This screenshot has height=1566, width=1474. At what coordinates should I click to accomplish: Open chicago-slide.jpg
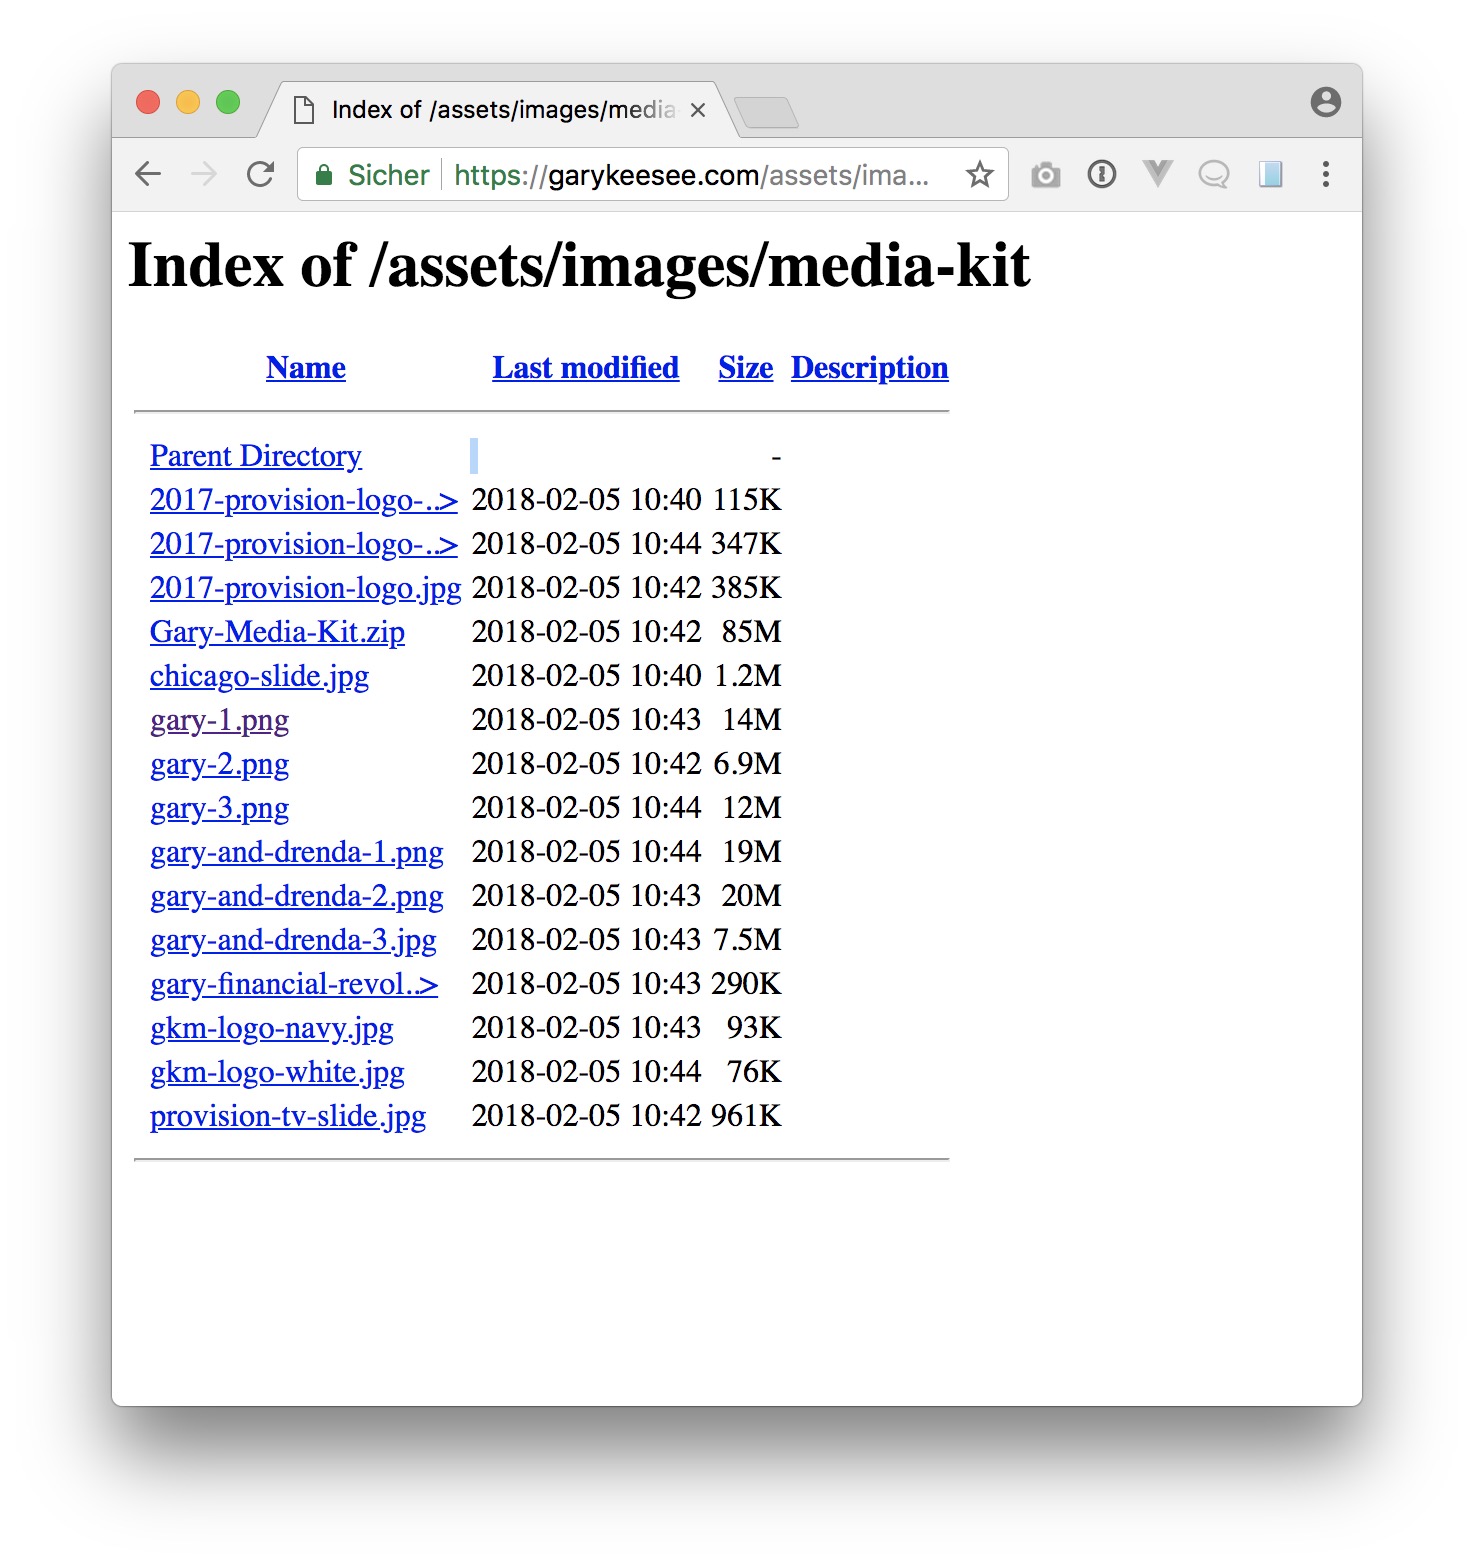tap(260, 676)
